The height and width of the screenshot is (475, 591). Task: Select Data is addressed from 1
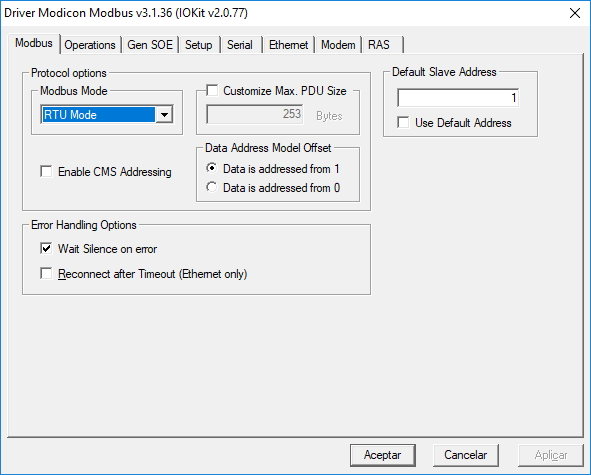tap(212, 168)
